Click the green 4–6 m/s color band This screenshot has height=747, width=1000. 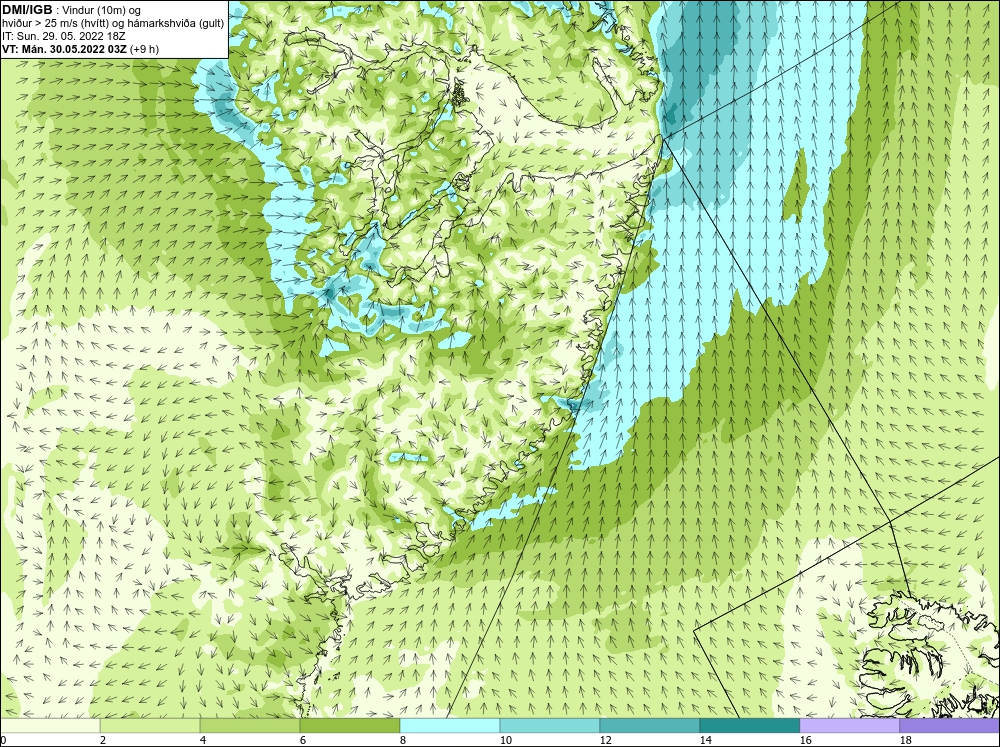[x=250, y=725]
